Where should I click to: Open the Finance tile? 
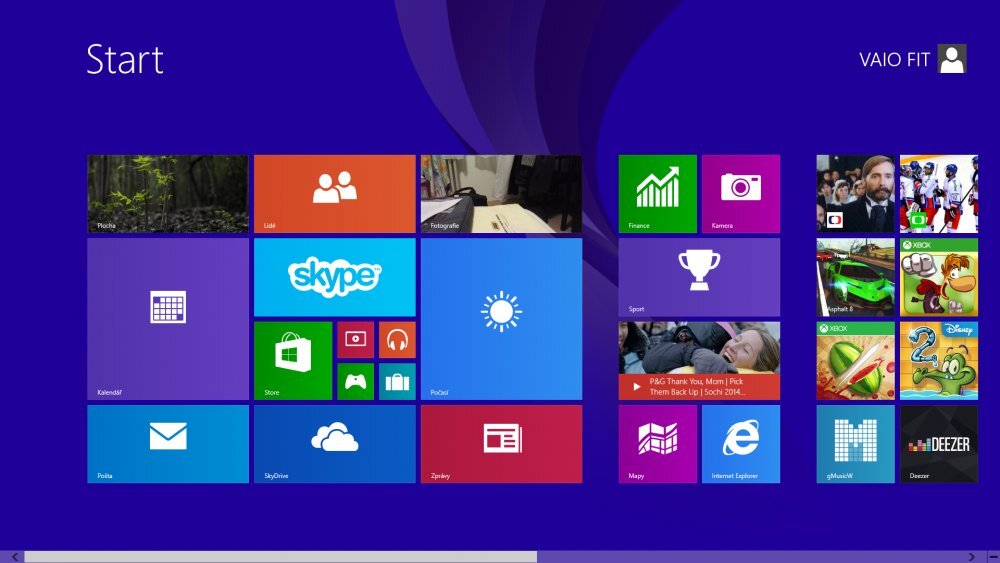pyautogui.click(x=658, y=194)
